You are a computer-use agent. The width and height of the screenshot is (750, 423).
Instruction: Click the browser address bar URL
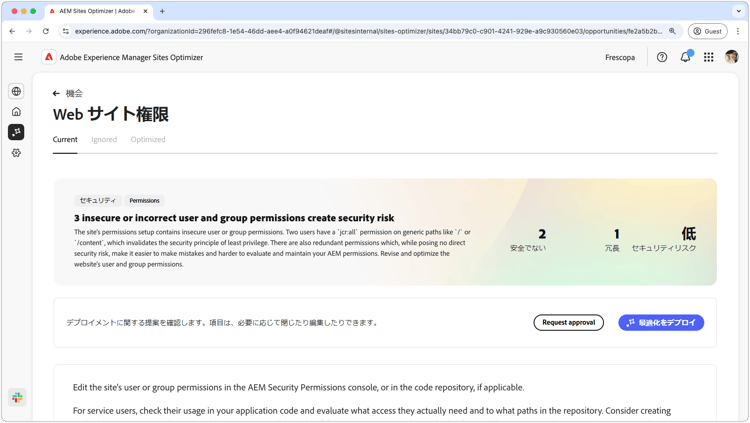point(368,31)
